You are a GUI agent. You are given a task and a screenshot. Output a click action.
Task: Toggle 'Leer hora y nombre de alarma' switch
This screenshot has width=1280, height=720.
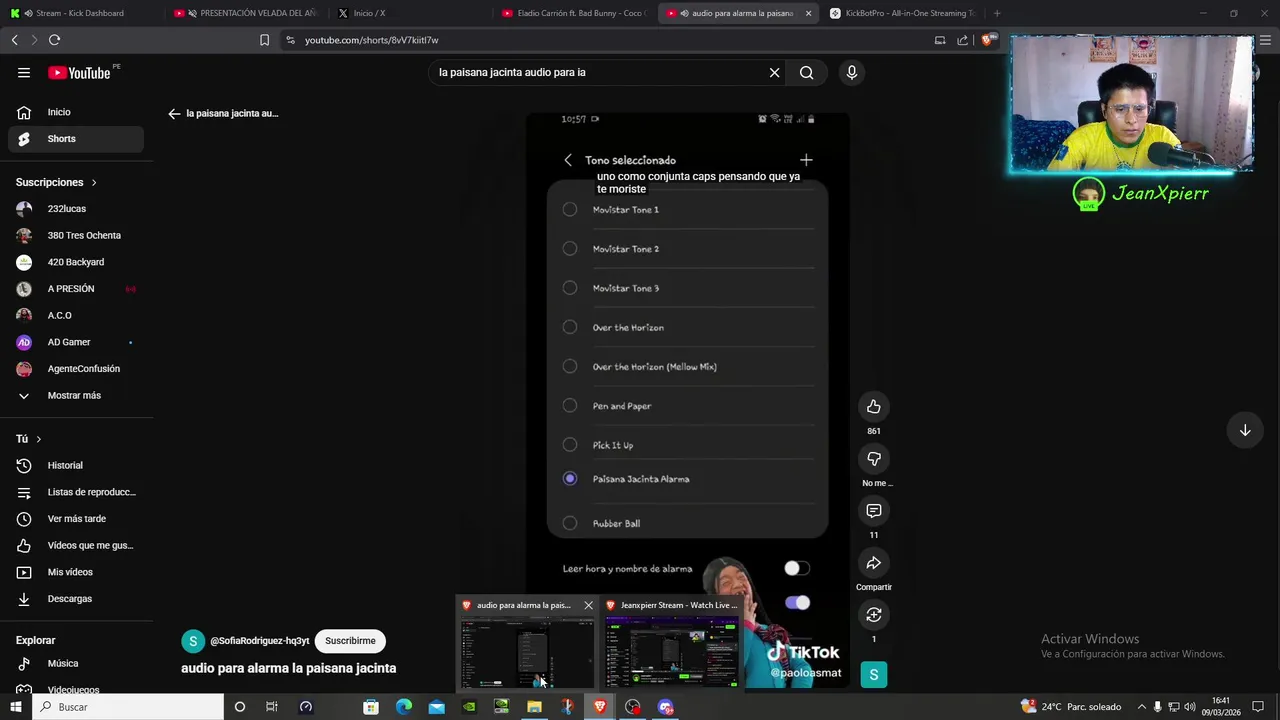click(x=797, y=568)
